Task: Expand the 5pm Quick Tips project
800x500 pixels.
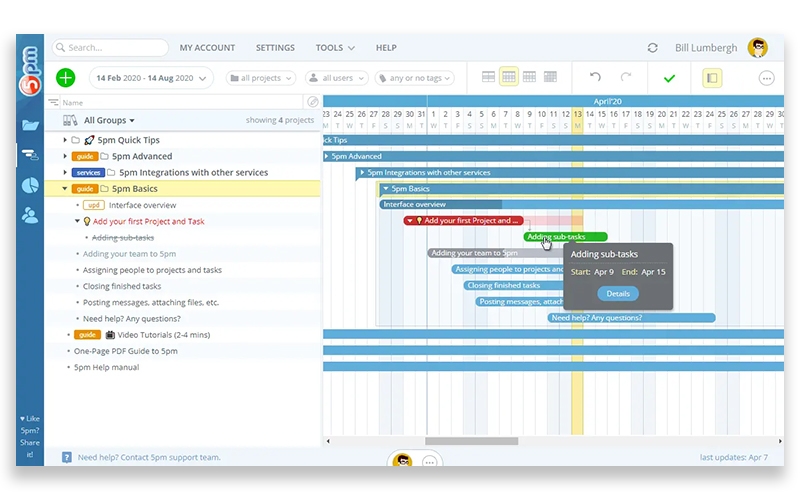Action: point(65,140)
